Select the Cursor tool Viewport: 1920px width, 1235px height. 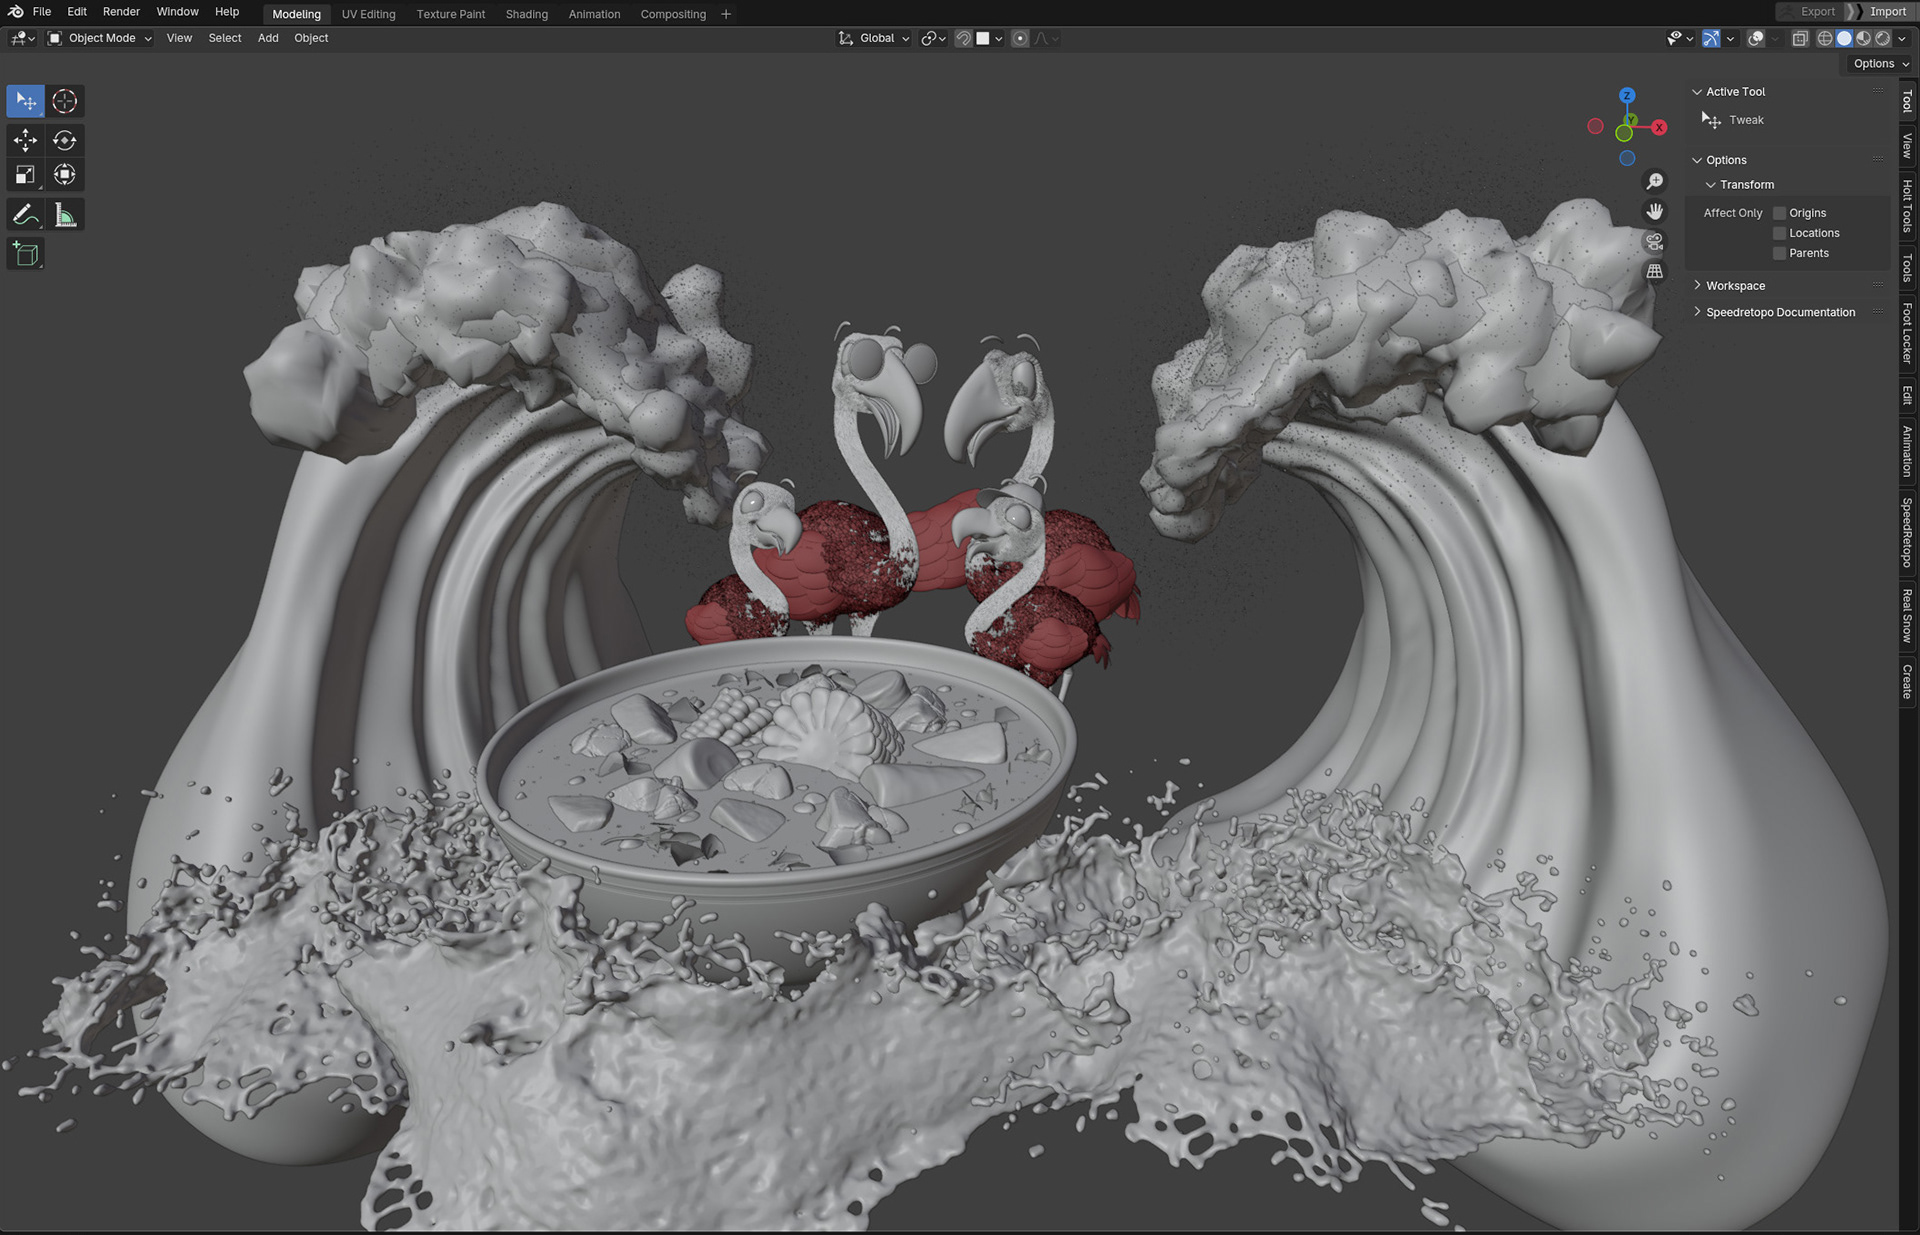(x=65, y=101)
